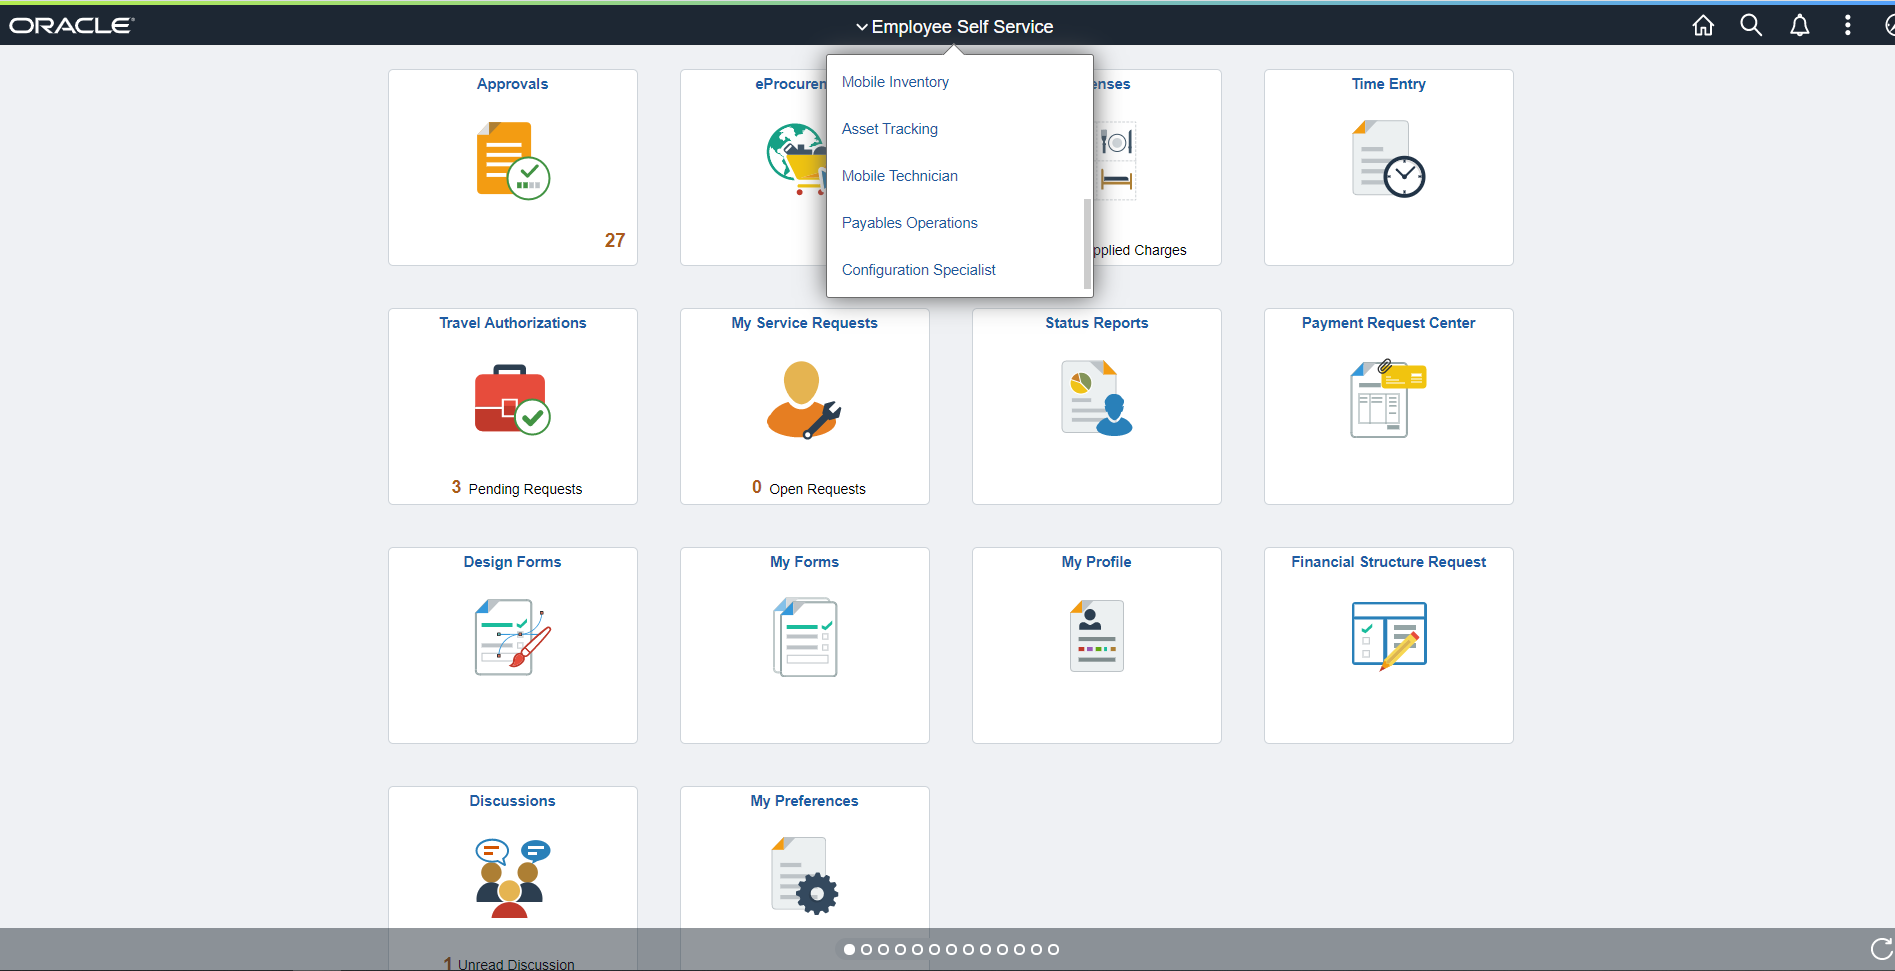
Task: Open the Approvals tile icon
Action: [x=513, y=161]
